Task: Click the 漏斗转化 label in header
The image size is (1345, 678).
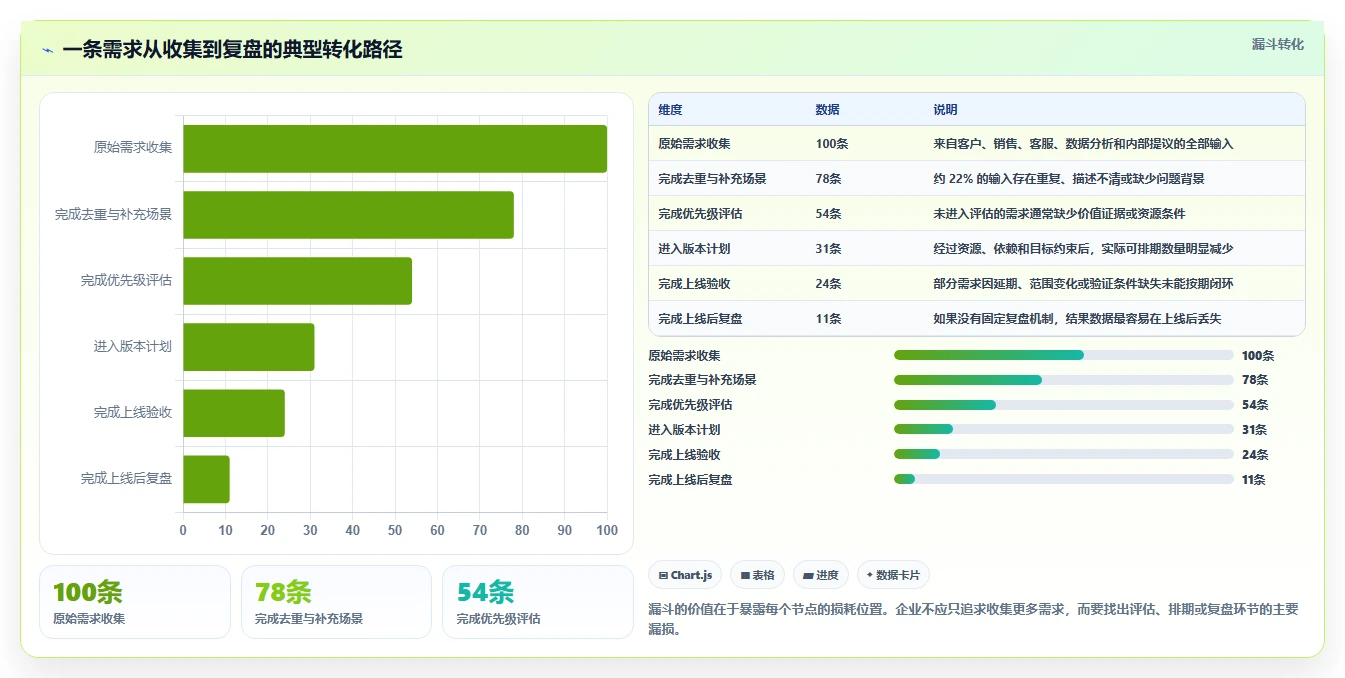Action: pos(1277,44)
